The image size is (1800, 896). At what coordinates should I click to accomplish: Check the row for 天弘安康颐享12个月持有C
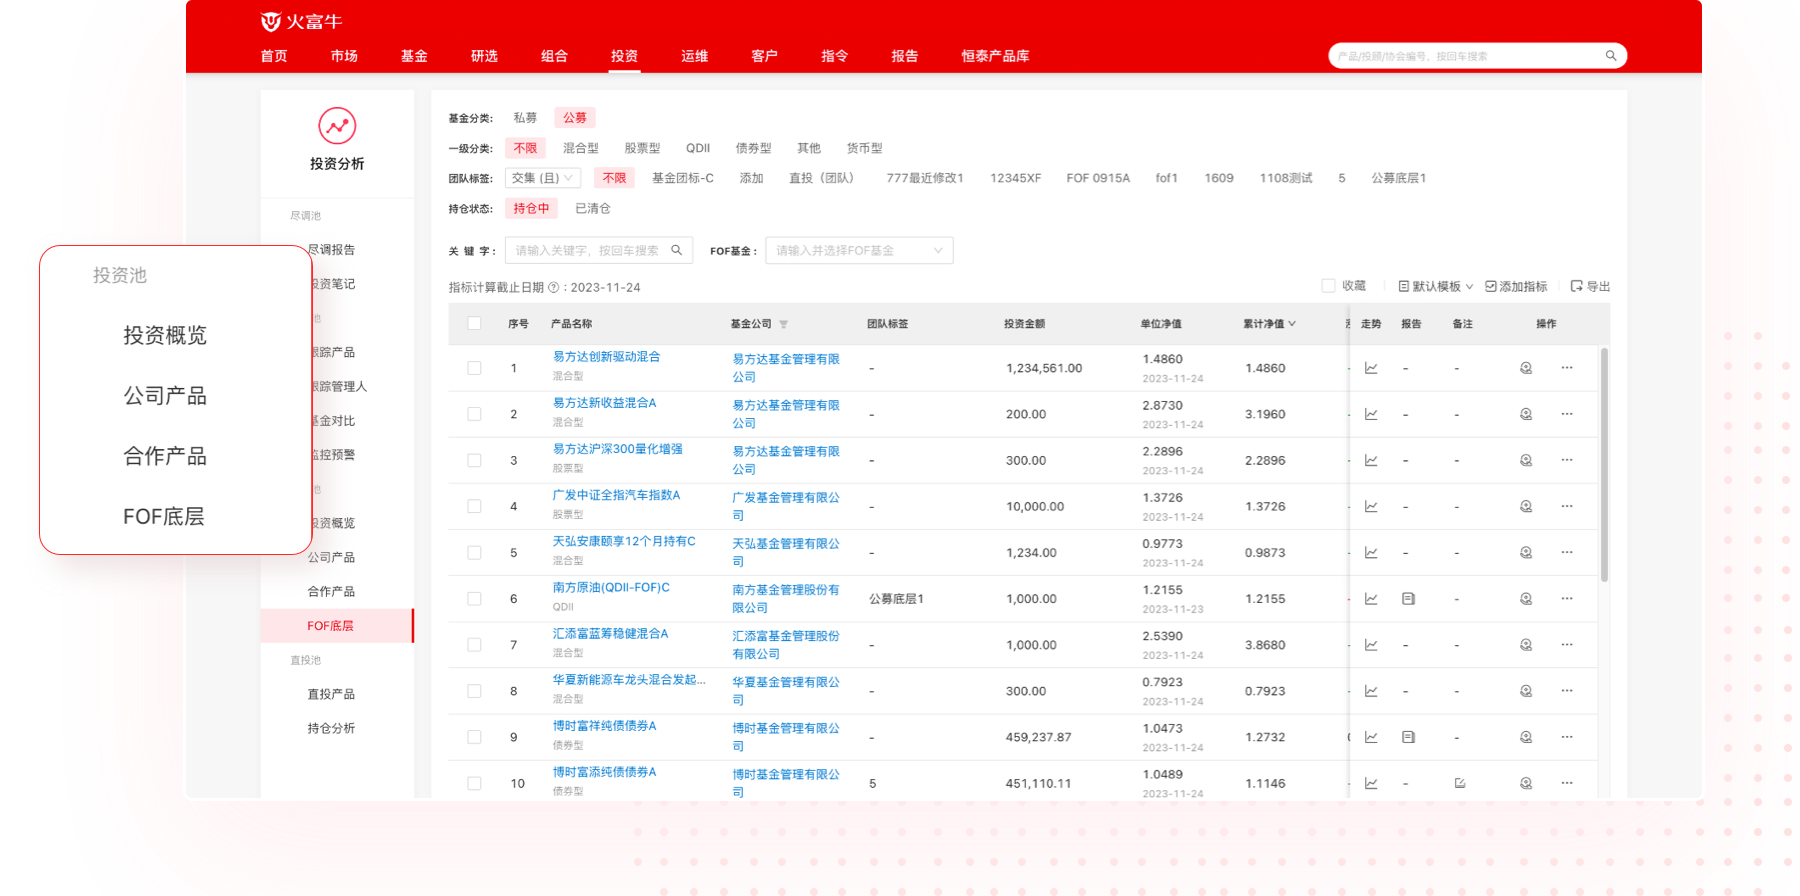(474, 552)
